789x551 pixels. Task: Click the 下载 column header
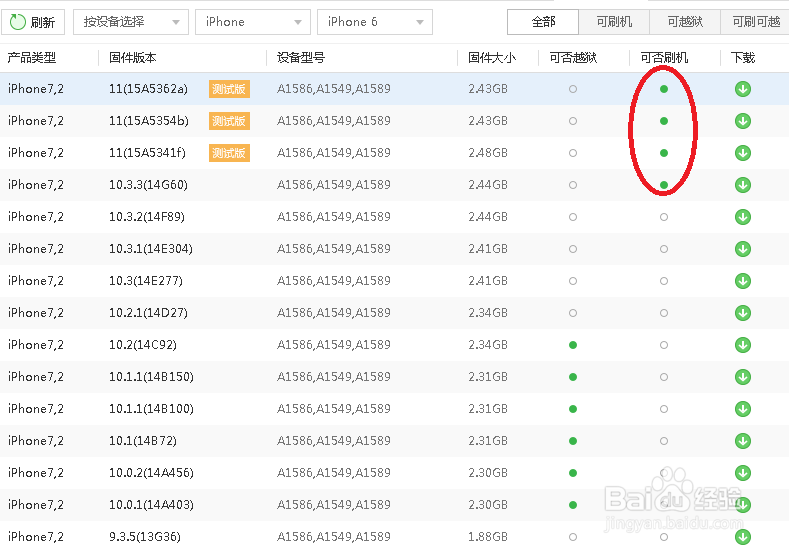pos(743,58)
